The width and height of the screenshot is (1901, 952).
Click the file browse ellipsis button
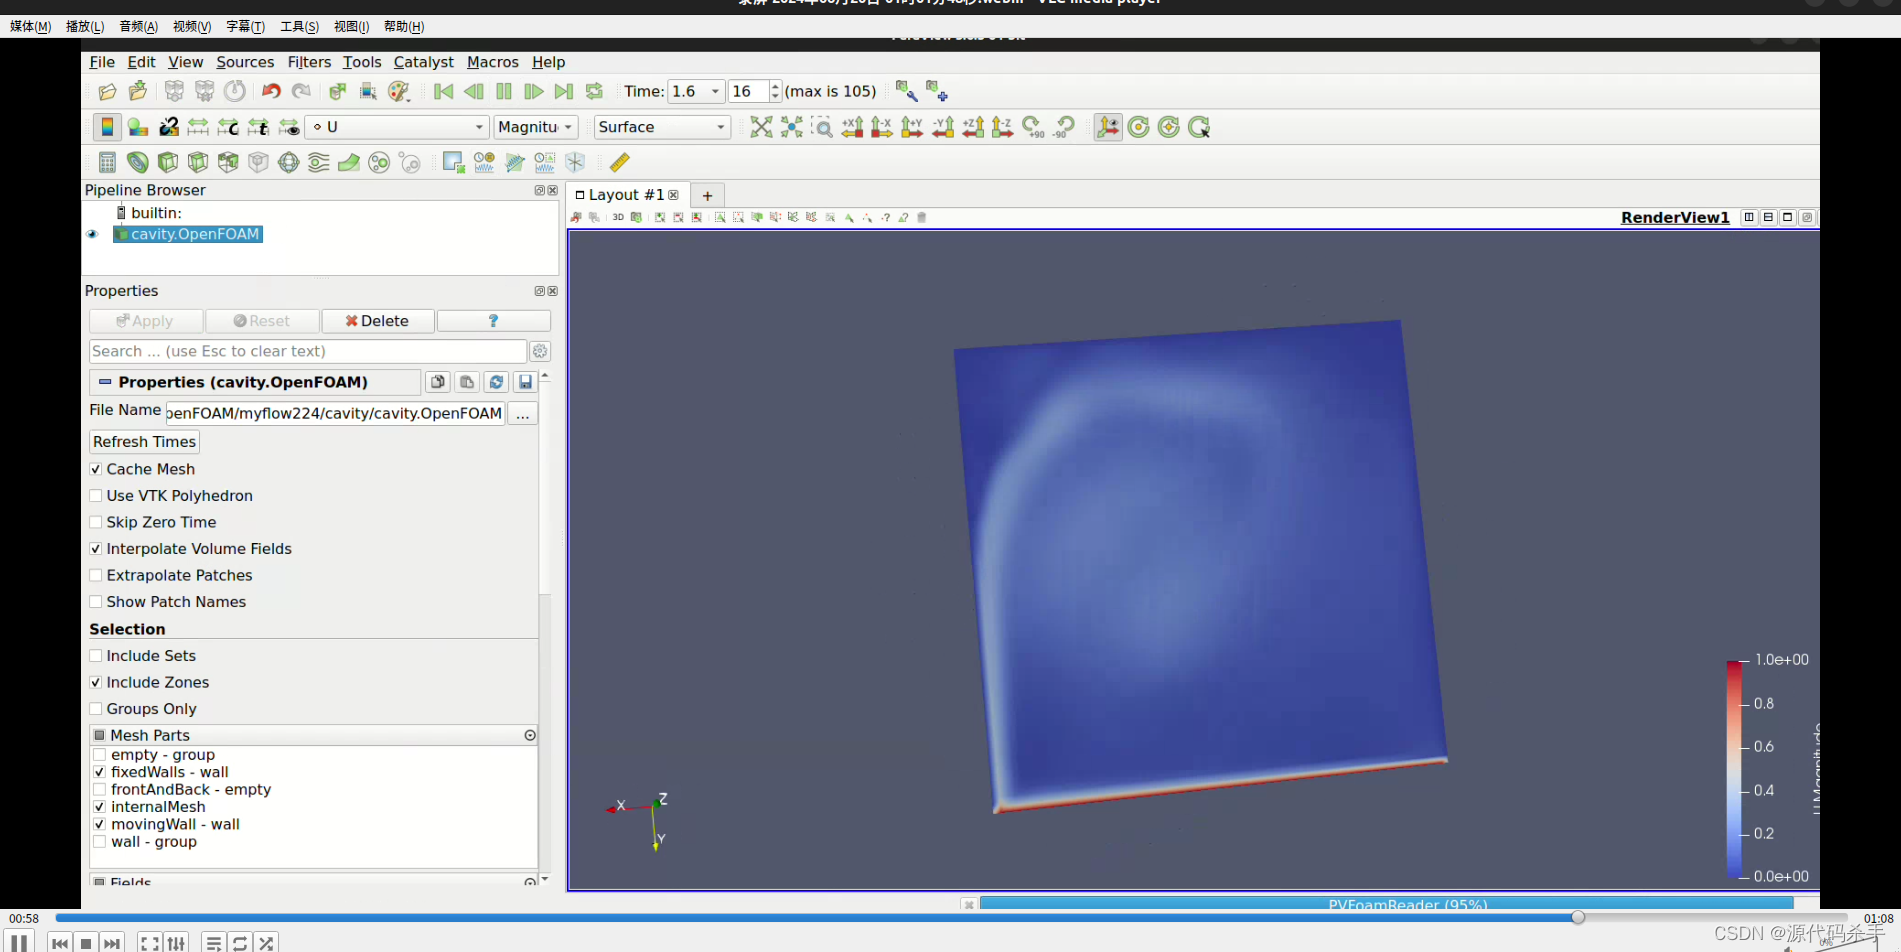522,414
